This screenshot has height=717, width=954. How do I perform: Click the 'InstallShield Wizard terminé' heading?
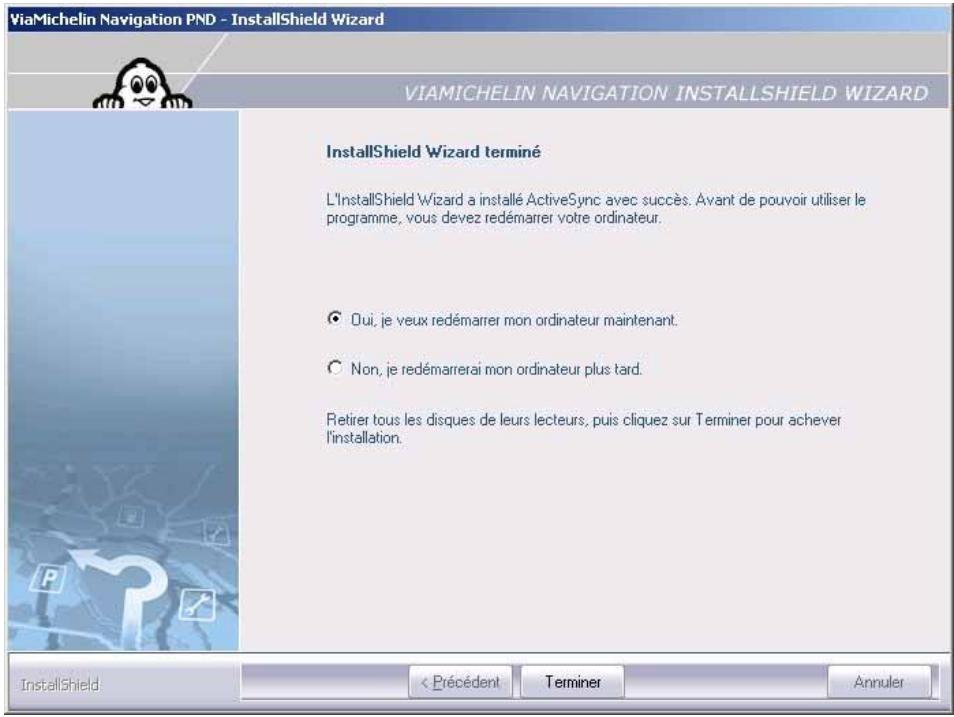coord(433,152)
